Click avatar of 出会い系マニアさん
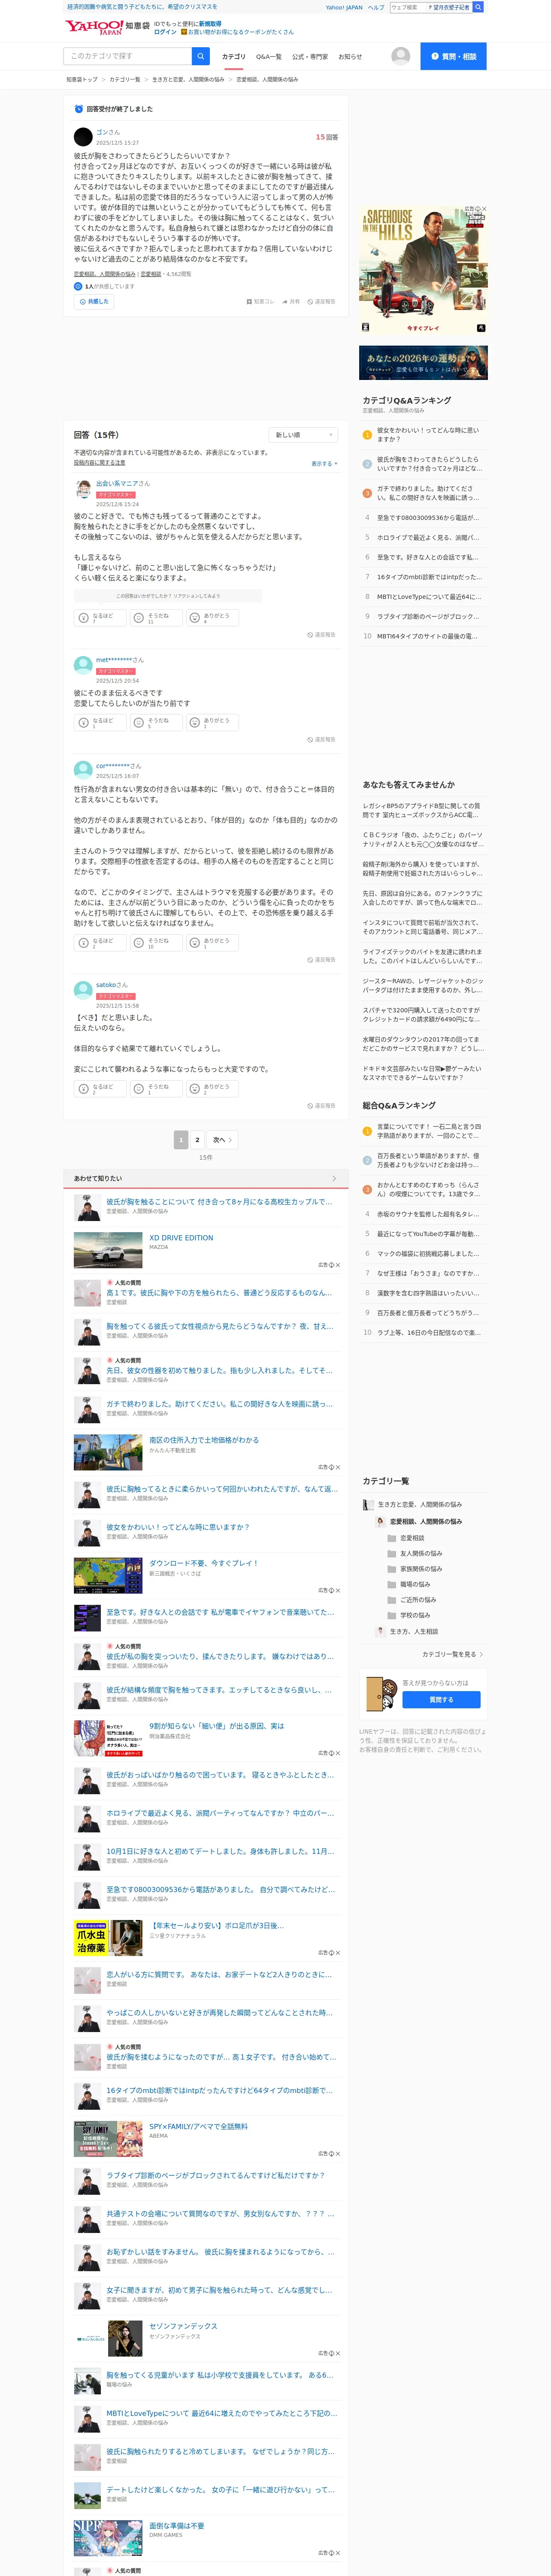 [x=83, y=489]
